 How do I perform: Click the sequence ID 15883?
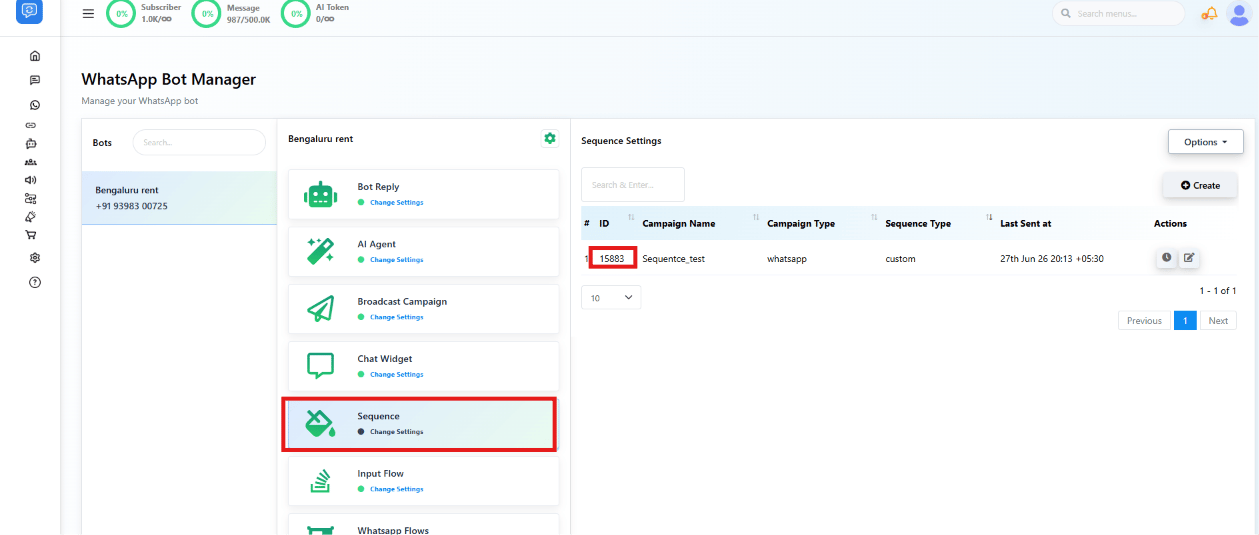(612, 258)
